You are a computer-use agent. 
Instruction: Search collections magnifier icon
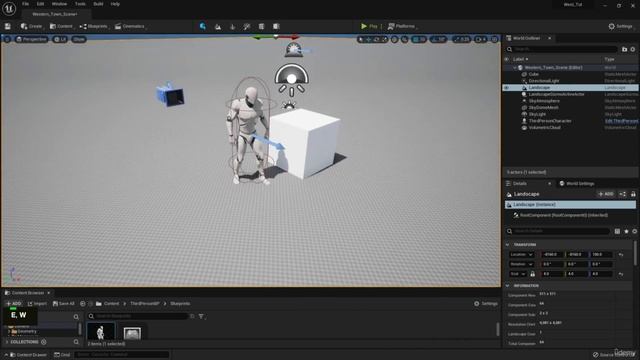click(x=76, y=342)
